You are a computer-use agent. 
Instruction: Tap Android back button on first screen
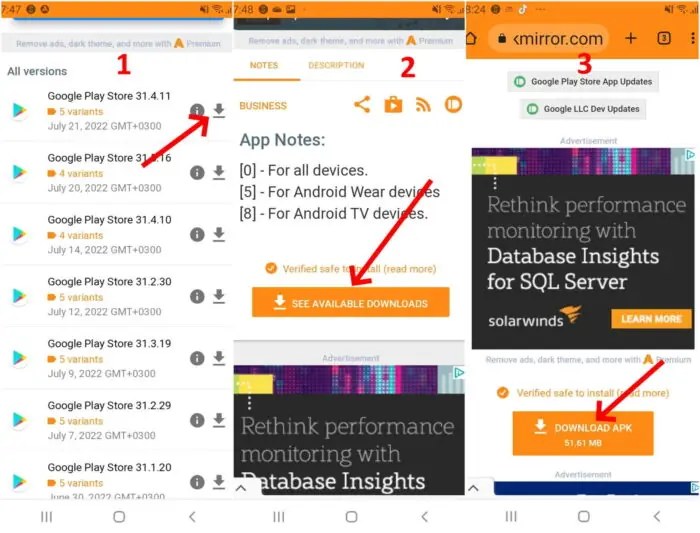click(192, 517)
